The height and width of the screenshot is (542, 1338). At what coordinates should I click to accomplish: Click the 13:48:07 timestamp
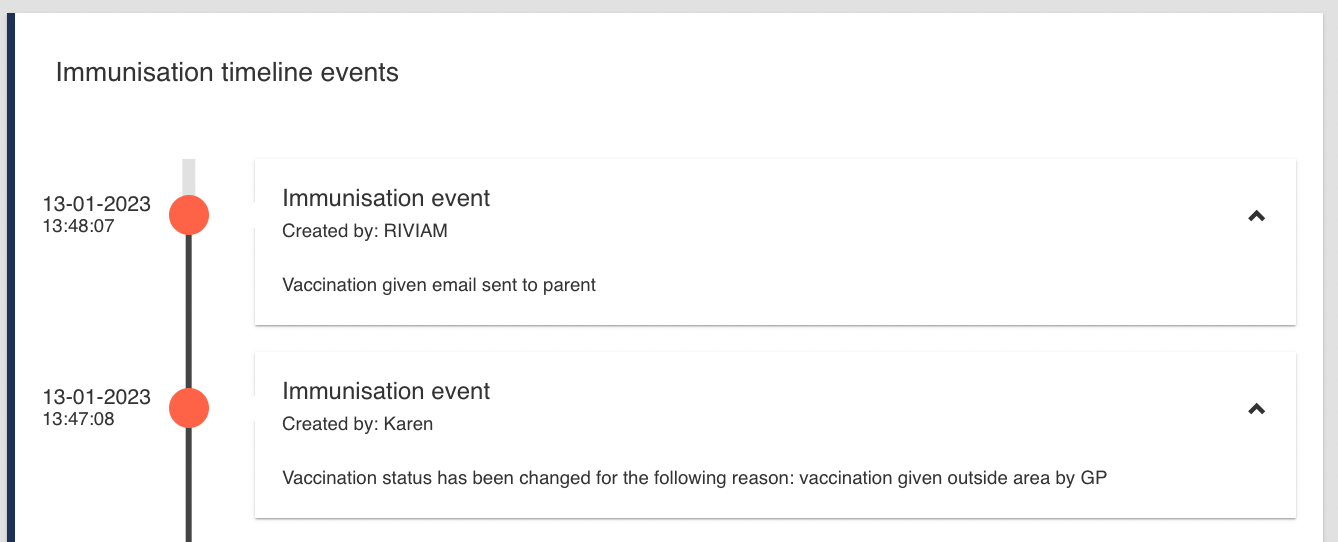click(78, 226)
